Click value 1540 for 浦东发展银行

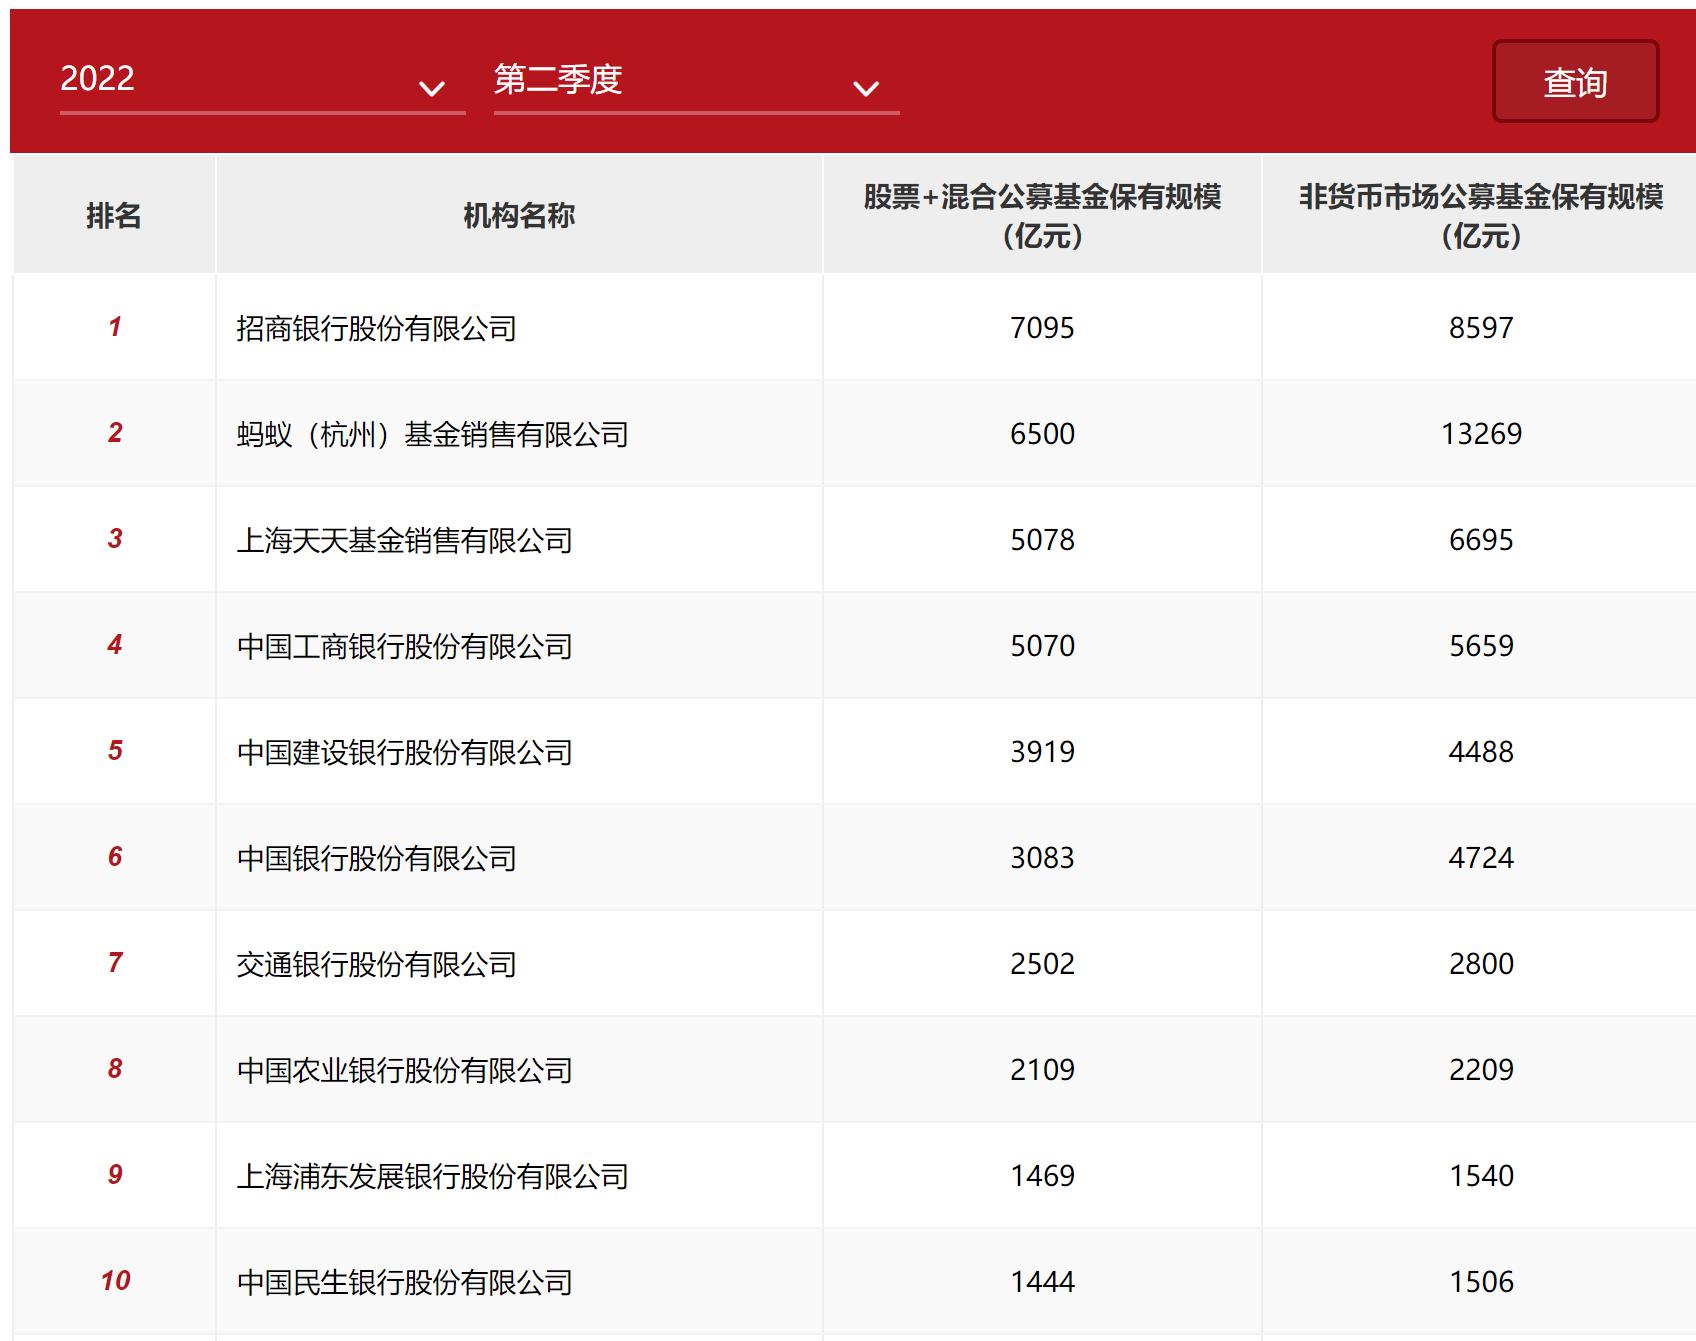pos(1481,1176)
